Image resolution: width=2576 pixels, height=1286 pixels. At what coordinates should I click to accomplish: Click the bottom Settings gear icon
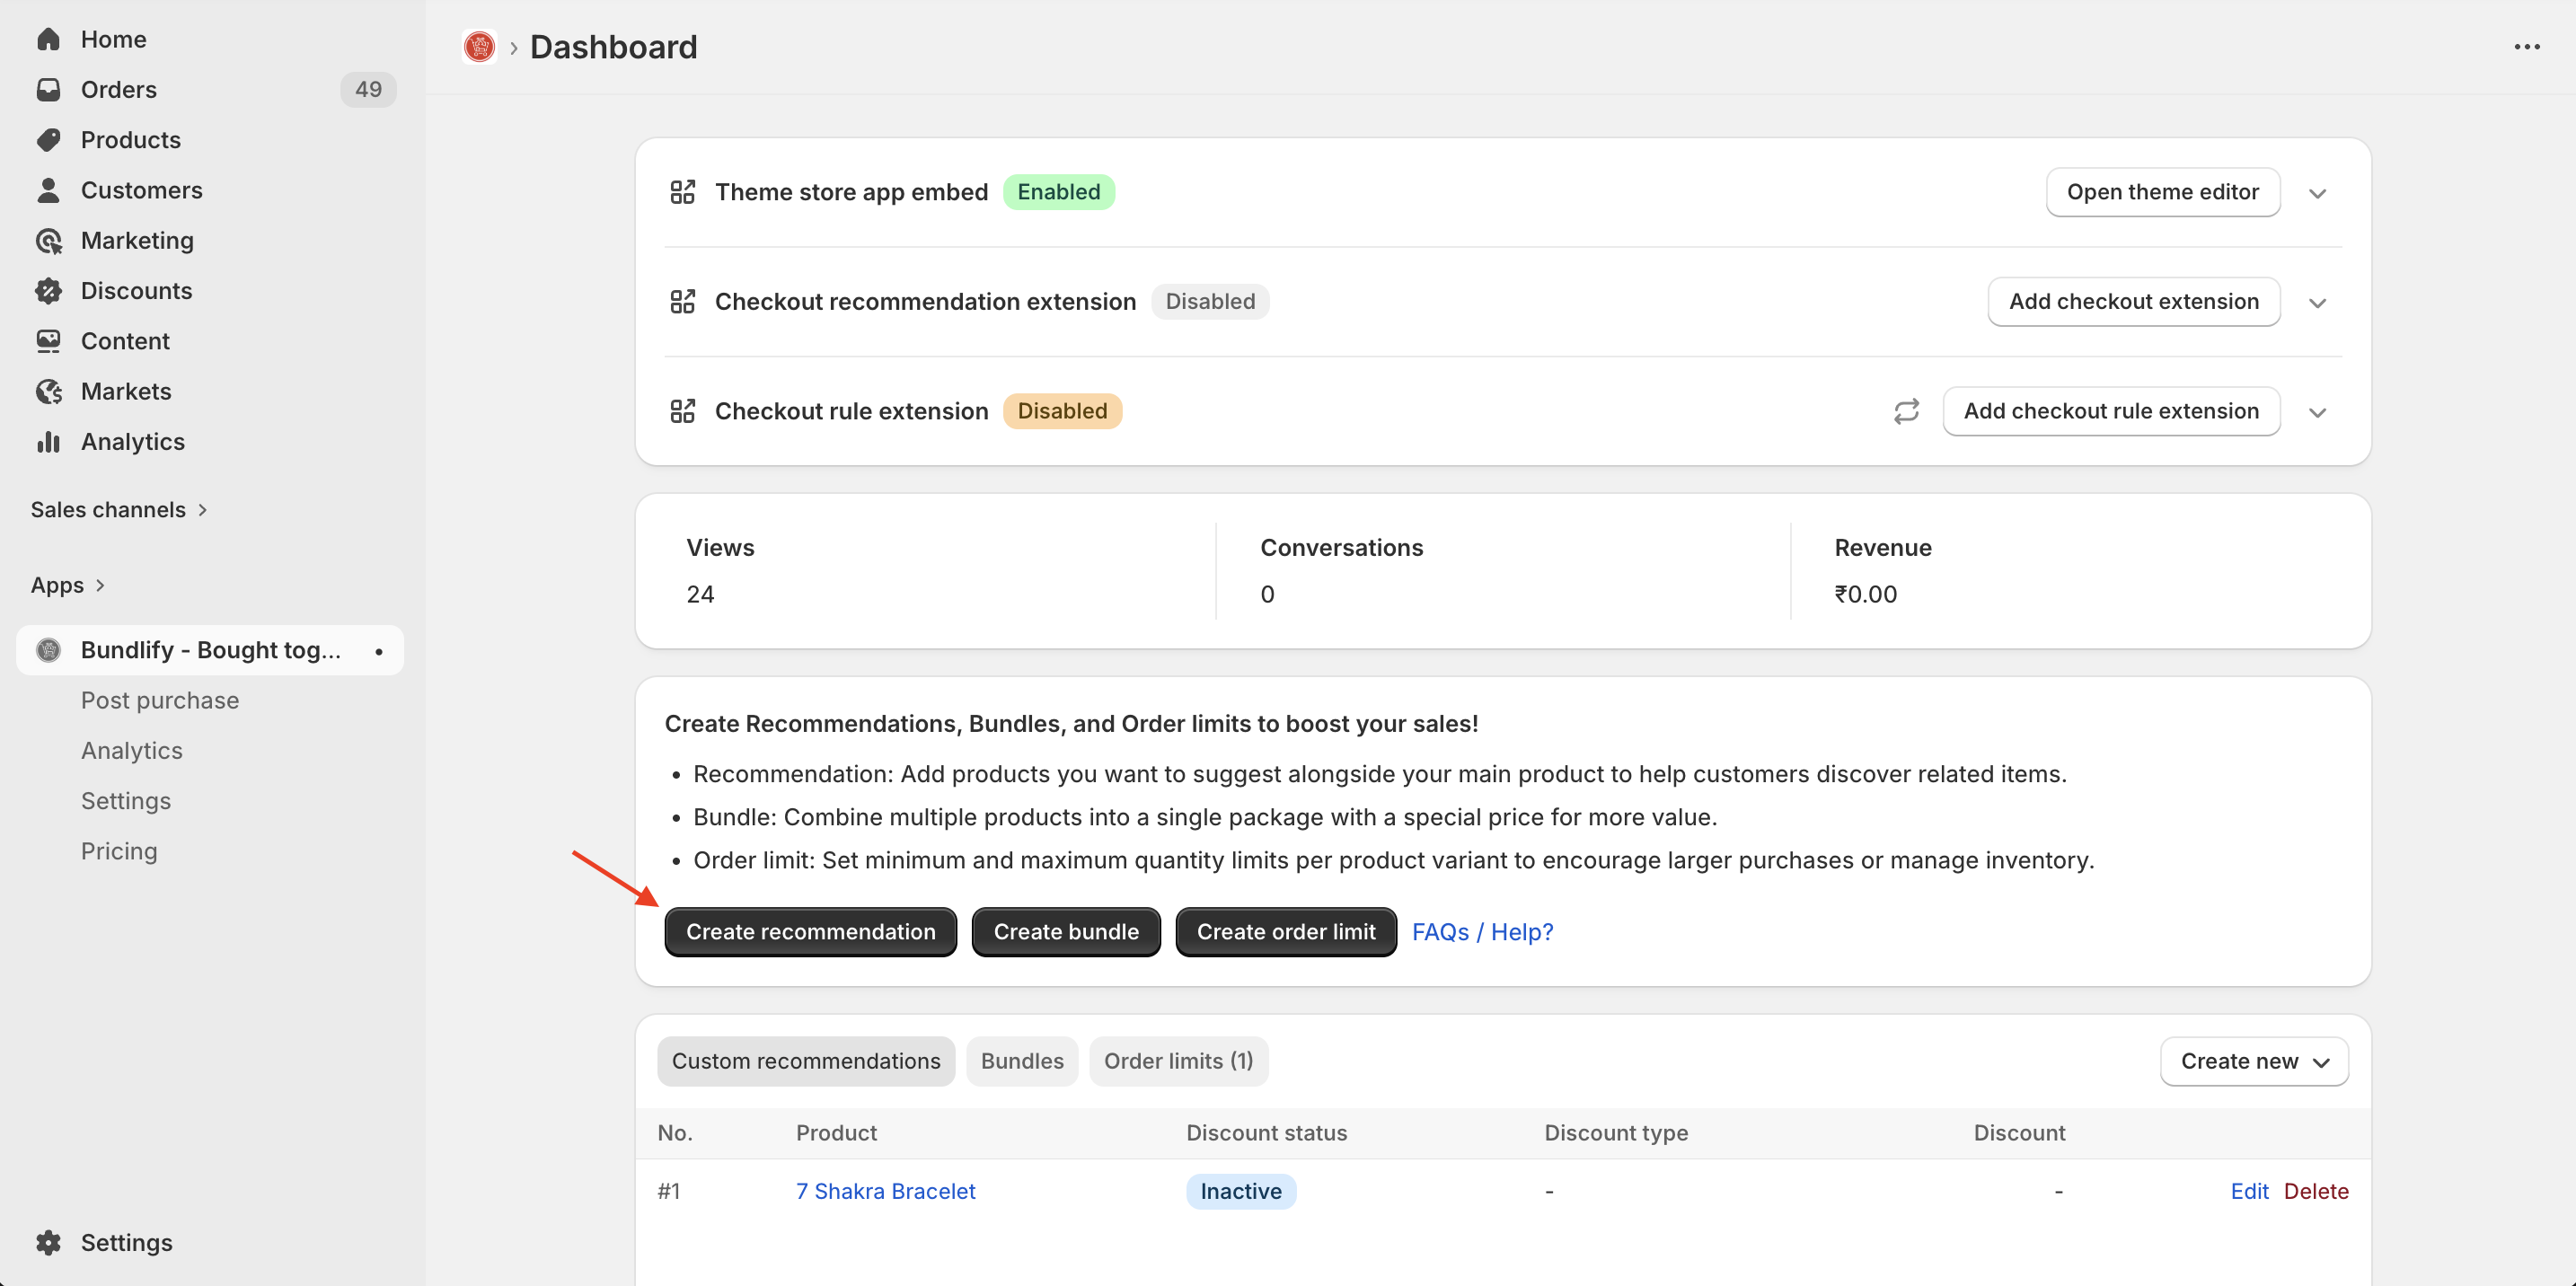(48, 1242)
